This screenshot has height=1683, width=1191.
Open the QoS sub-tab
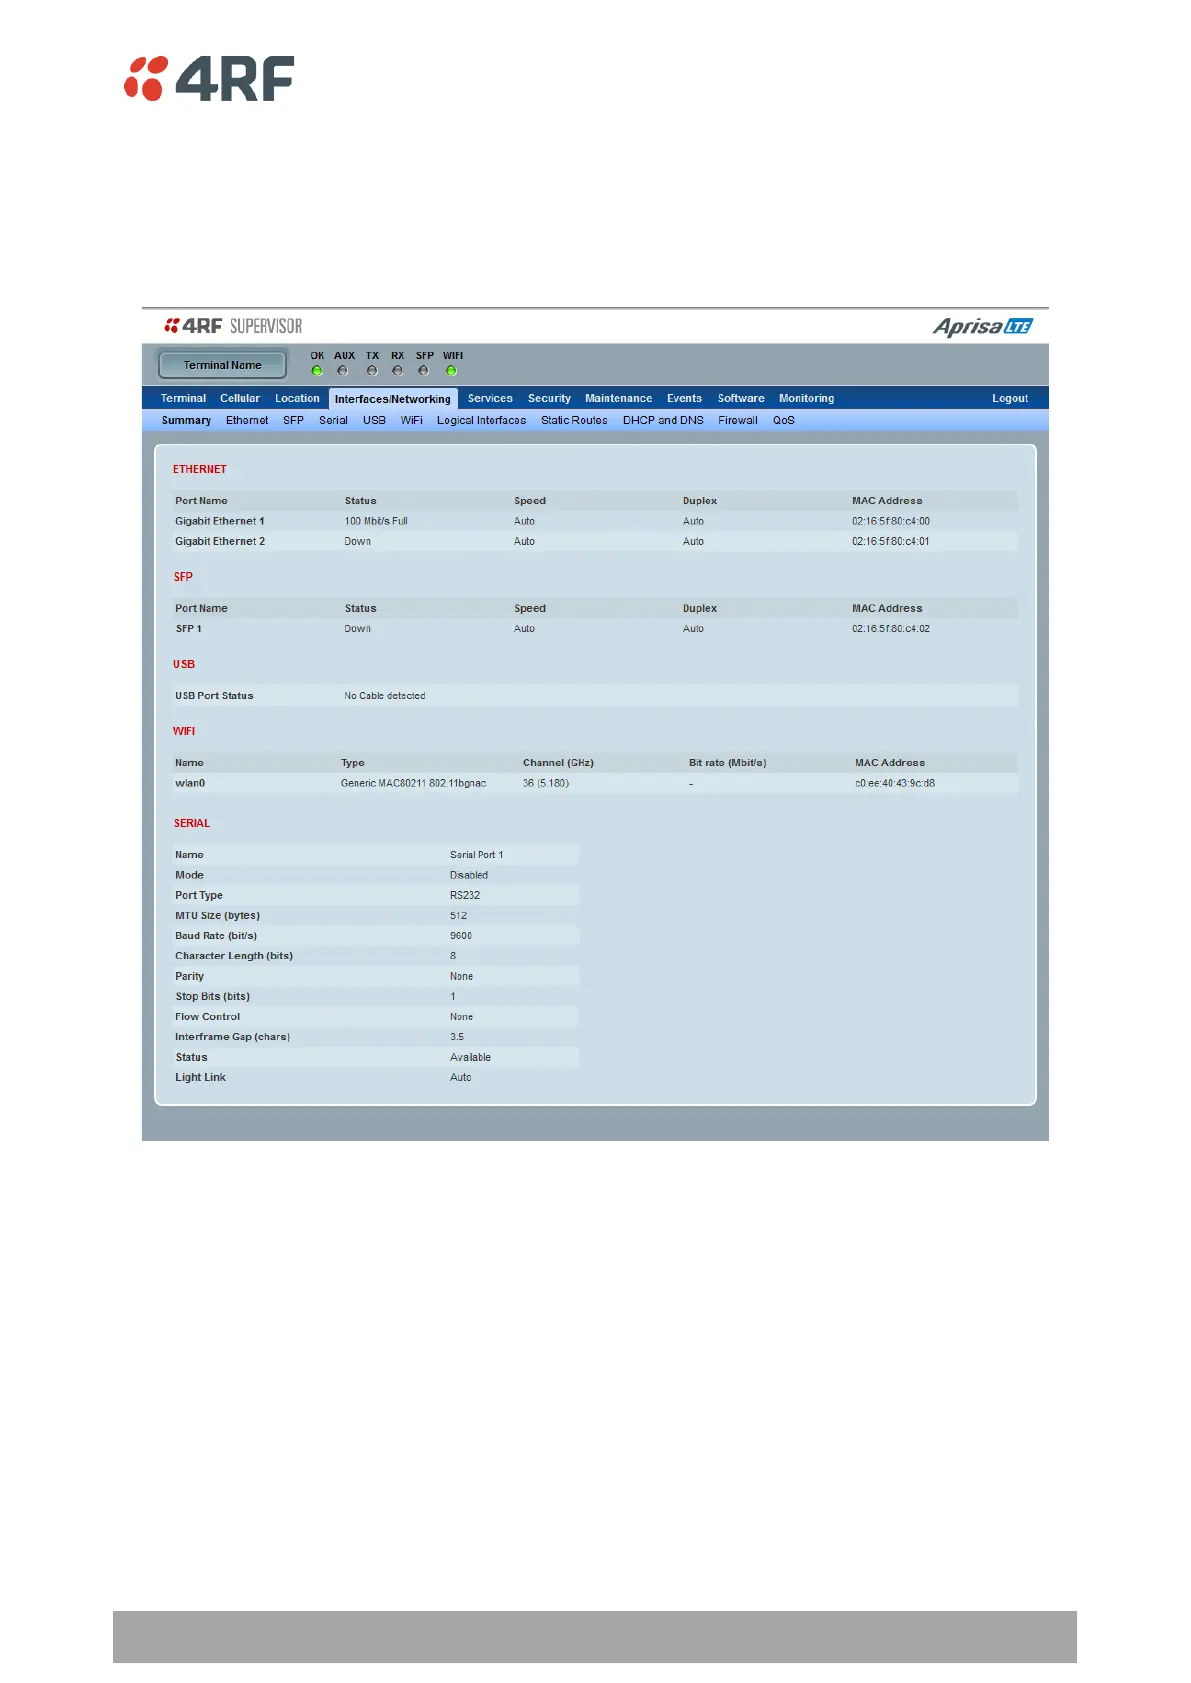tap(784, 420)
